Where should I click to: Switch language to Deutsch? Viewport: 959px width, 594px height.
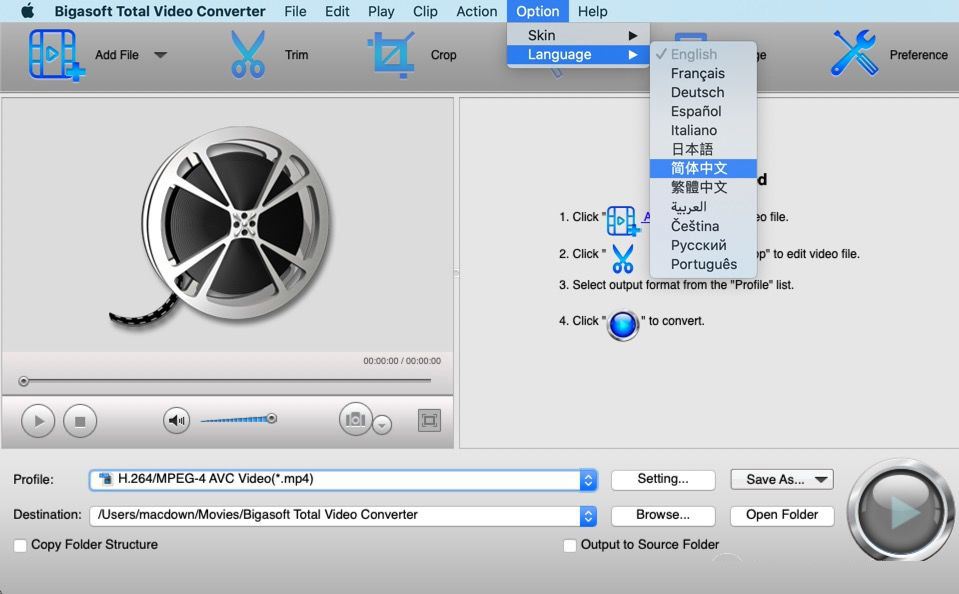click(x=703, y=92)
